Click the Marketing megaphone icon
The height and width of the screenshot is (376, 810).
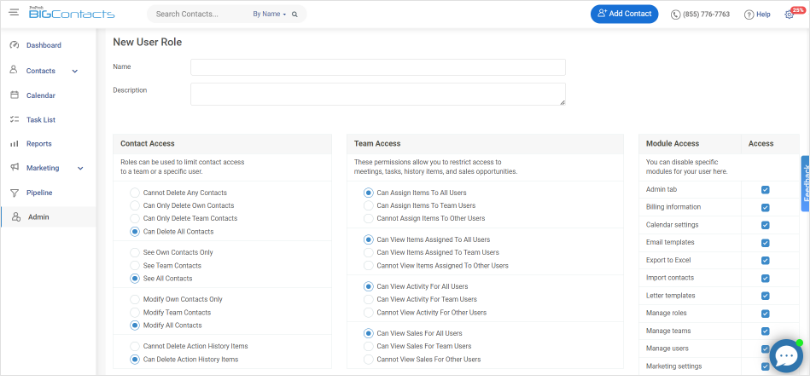click(14, 168)
